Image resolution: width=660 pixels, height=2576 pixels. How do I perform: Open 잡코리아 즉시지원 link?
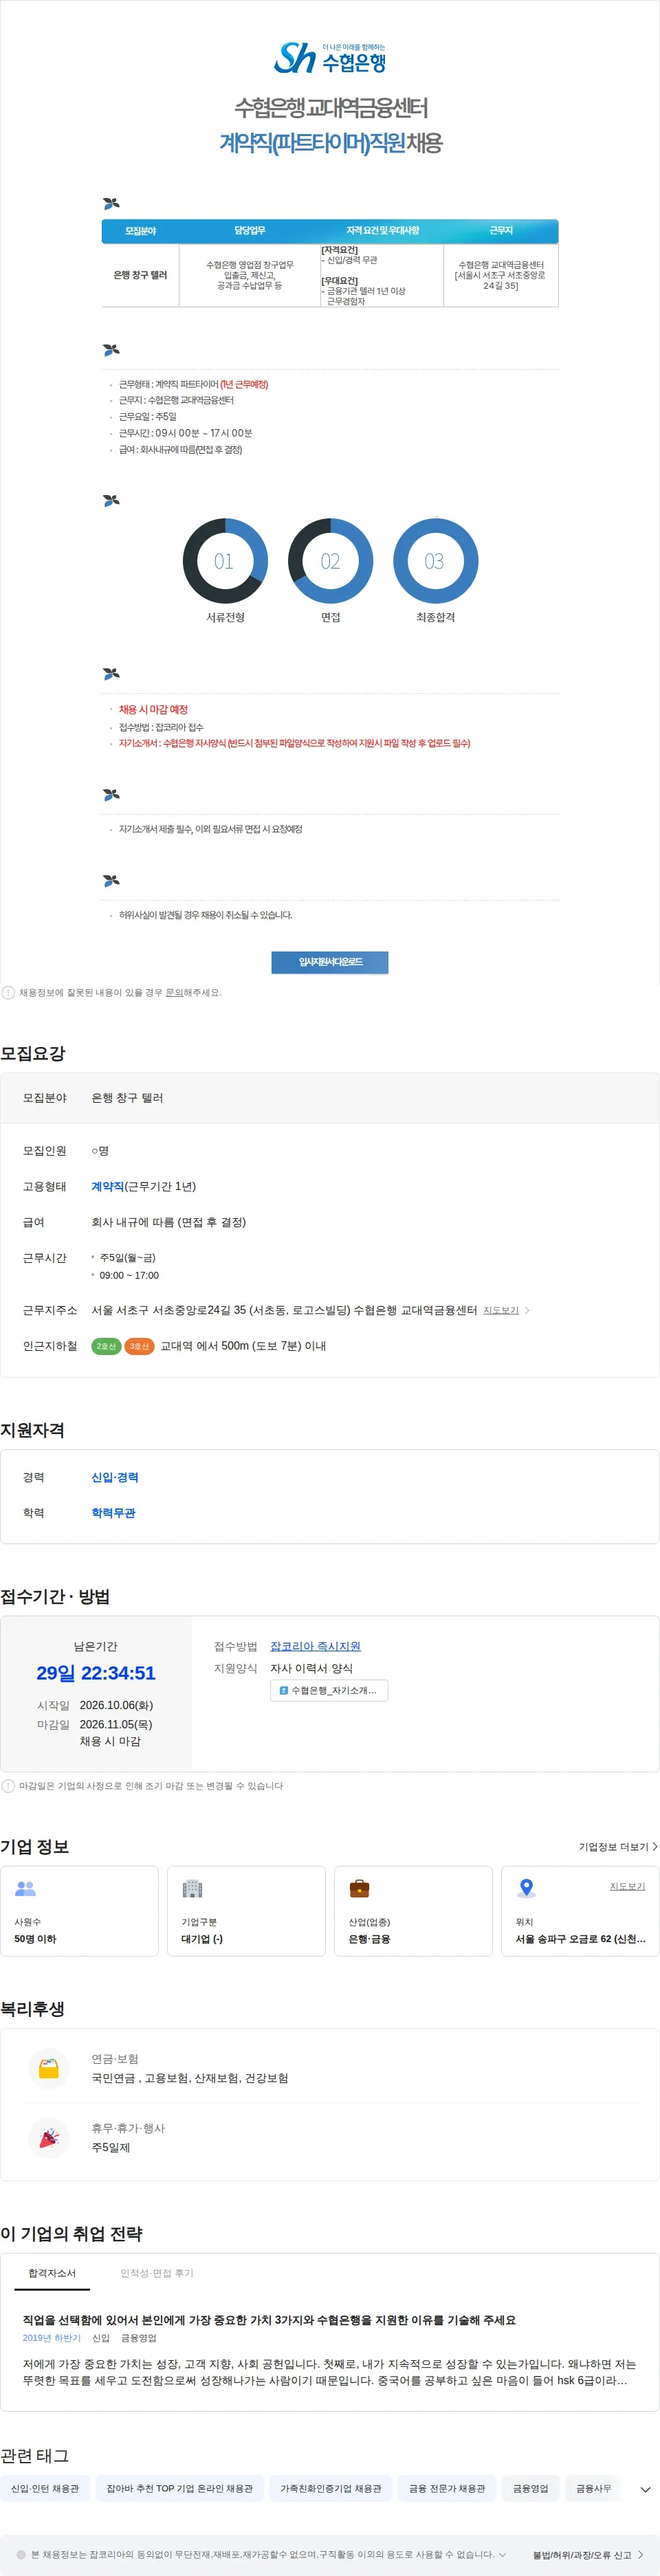tap(315, 1646)
